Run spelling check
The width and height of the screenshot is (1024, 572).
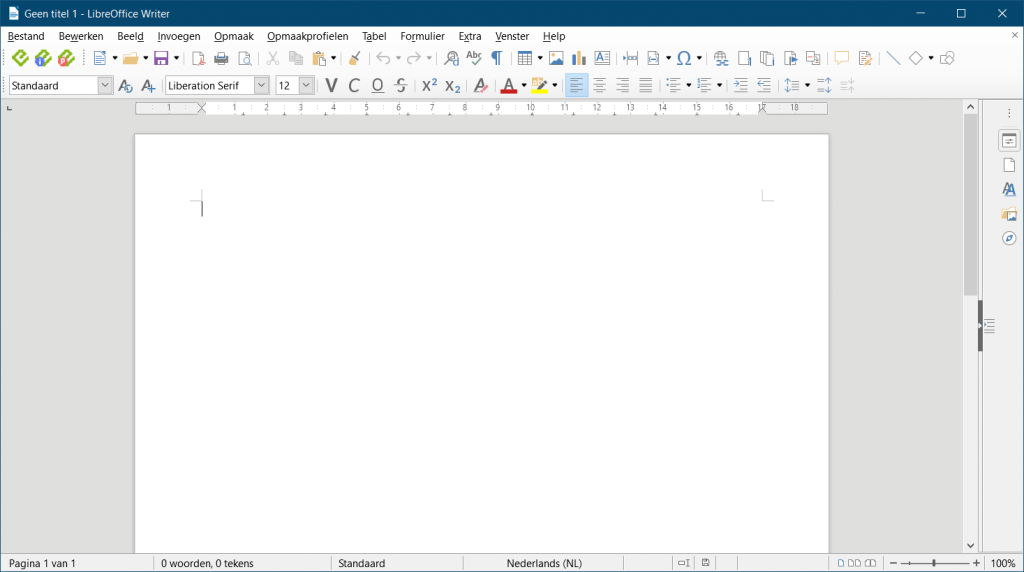click(474, 59)
